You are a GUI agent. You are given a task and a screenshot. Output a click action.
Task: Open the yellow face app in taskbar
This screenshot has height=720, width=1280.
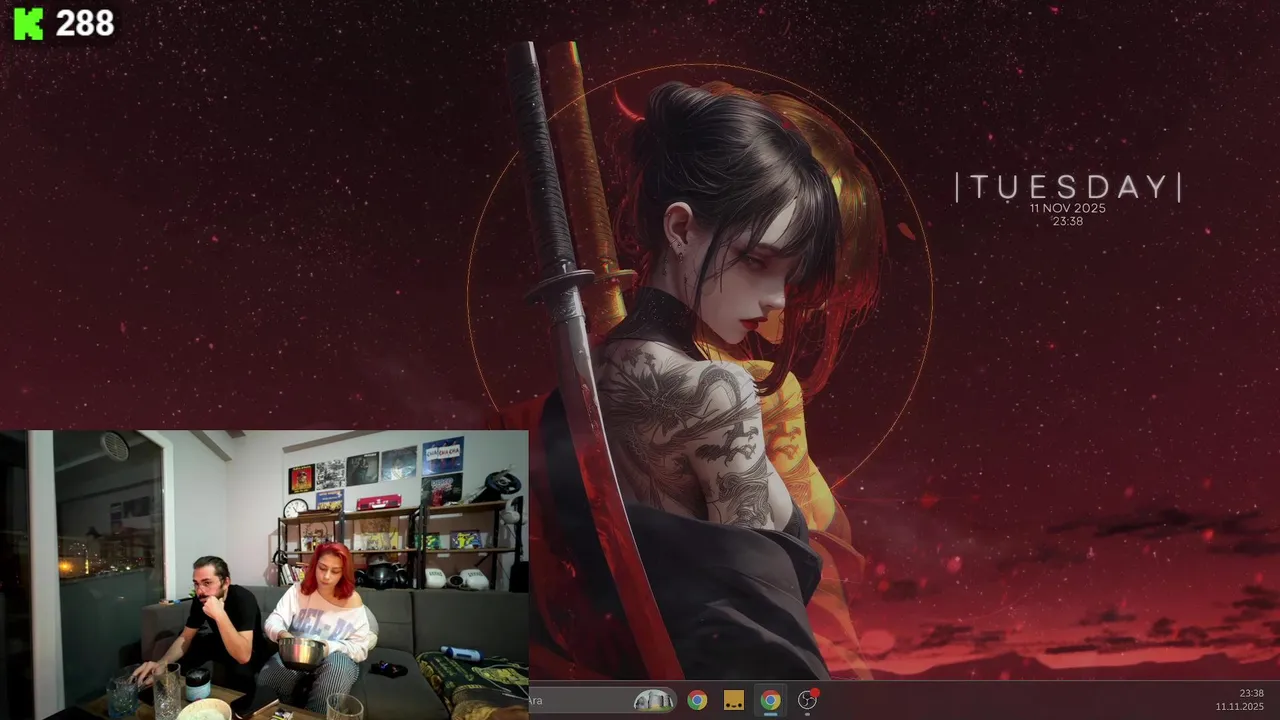click(734, 701)
